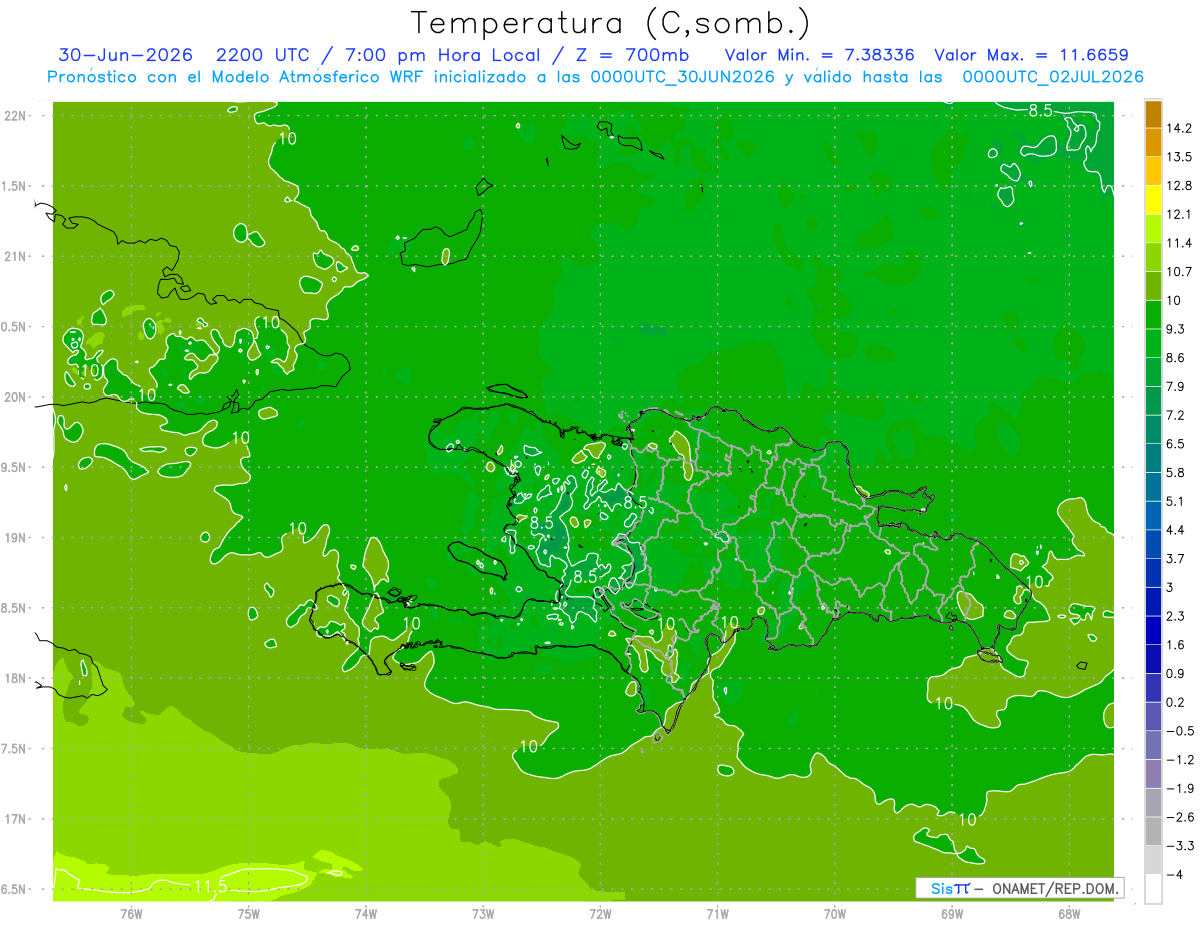Select the 'Z = 700mb' level label

(631, 55)
